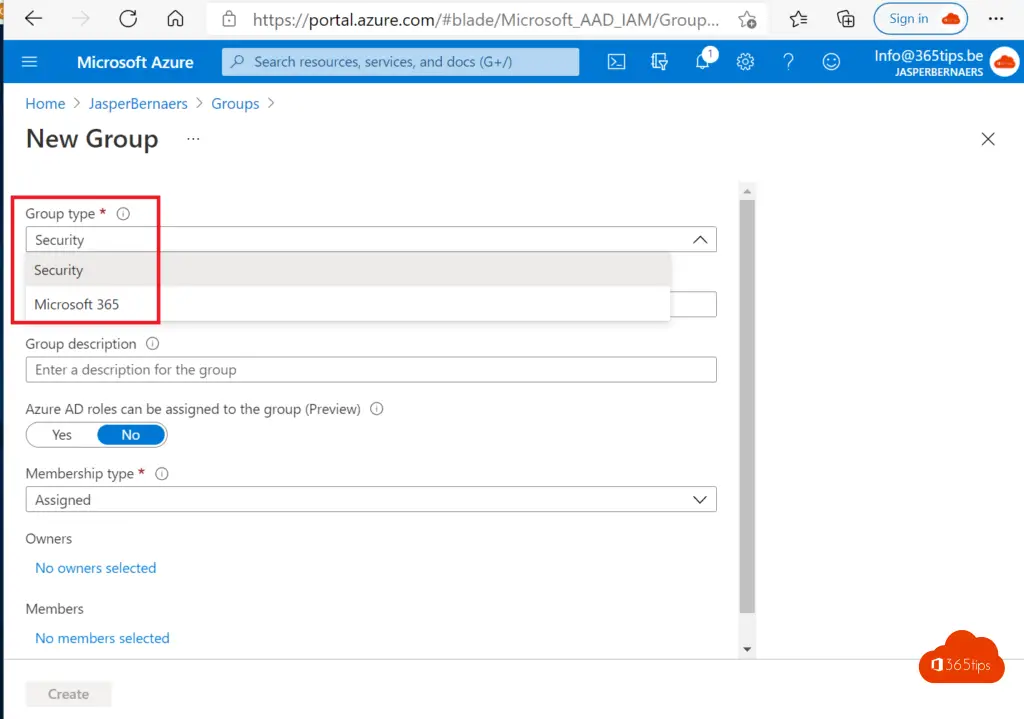Screen dimensions: 1024x719
Task: Open the feedback smiley icon
Action: point(831,61)
